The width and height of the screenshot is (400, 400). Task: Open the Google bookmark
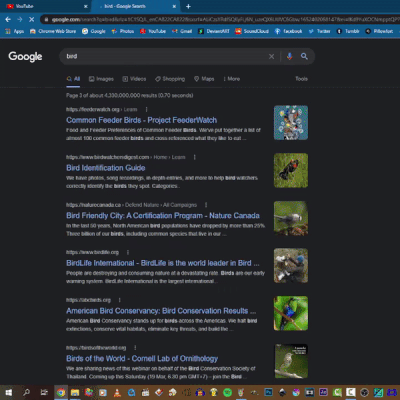[x=94, y=31]
